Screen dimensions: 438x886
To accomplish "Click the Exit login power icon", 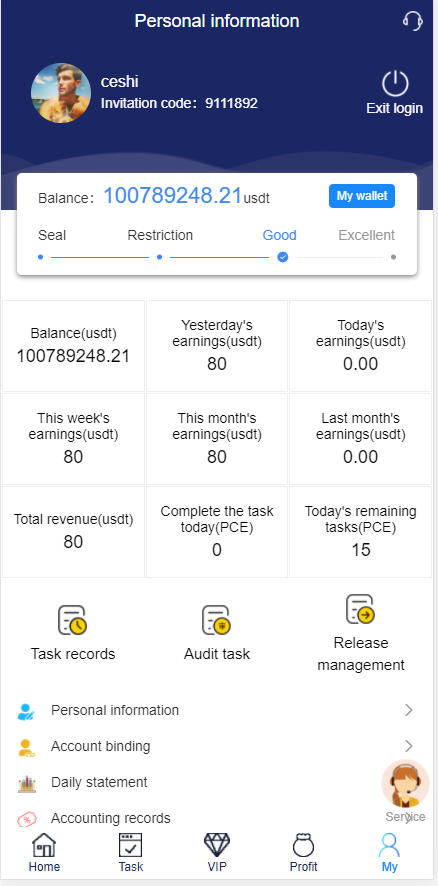I will click(x=395, y=84).
